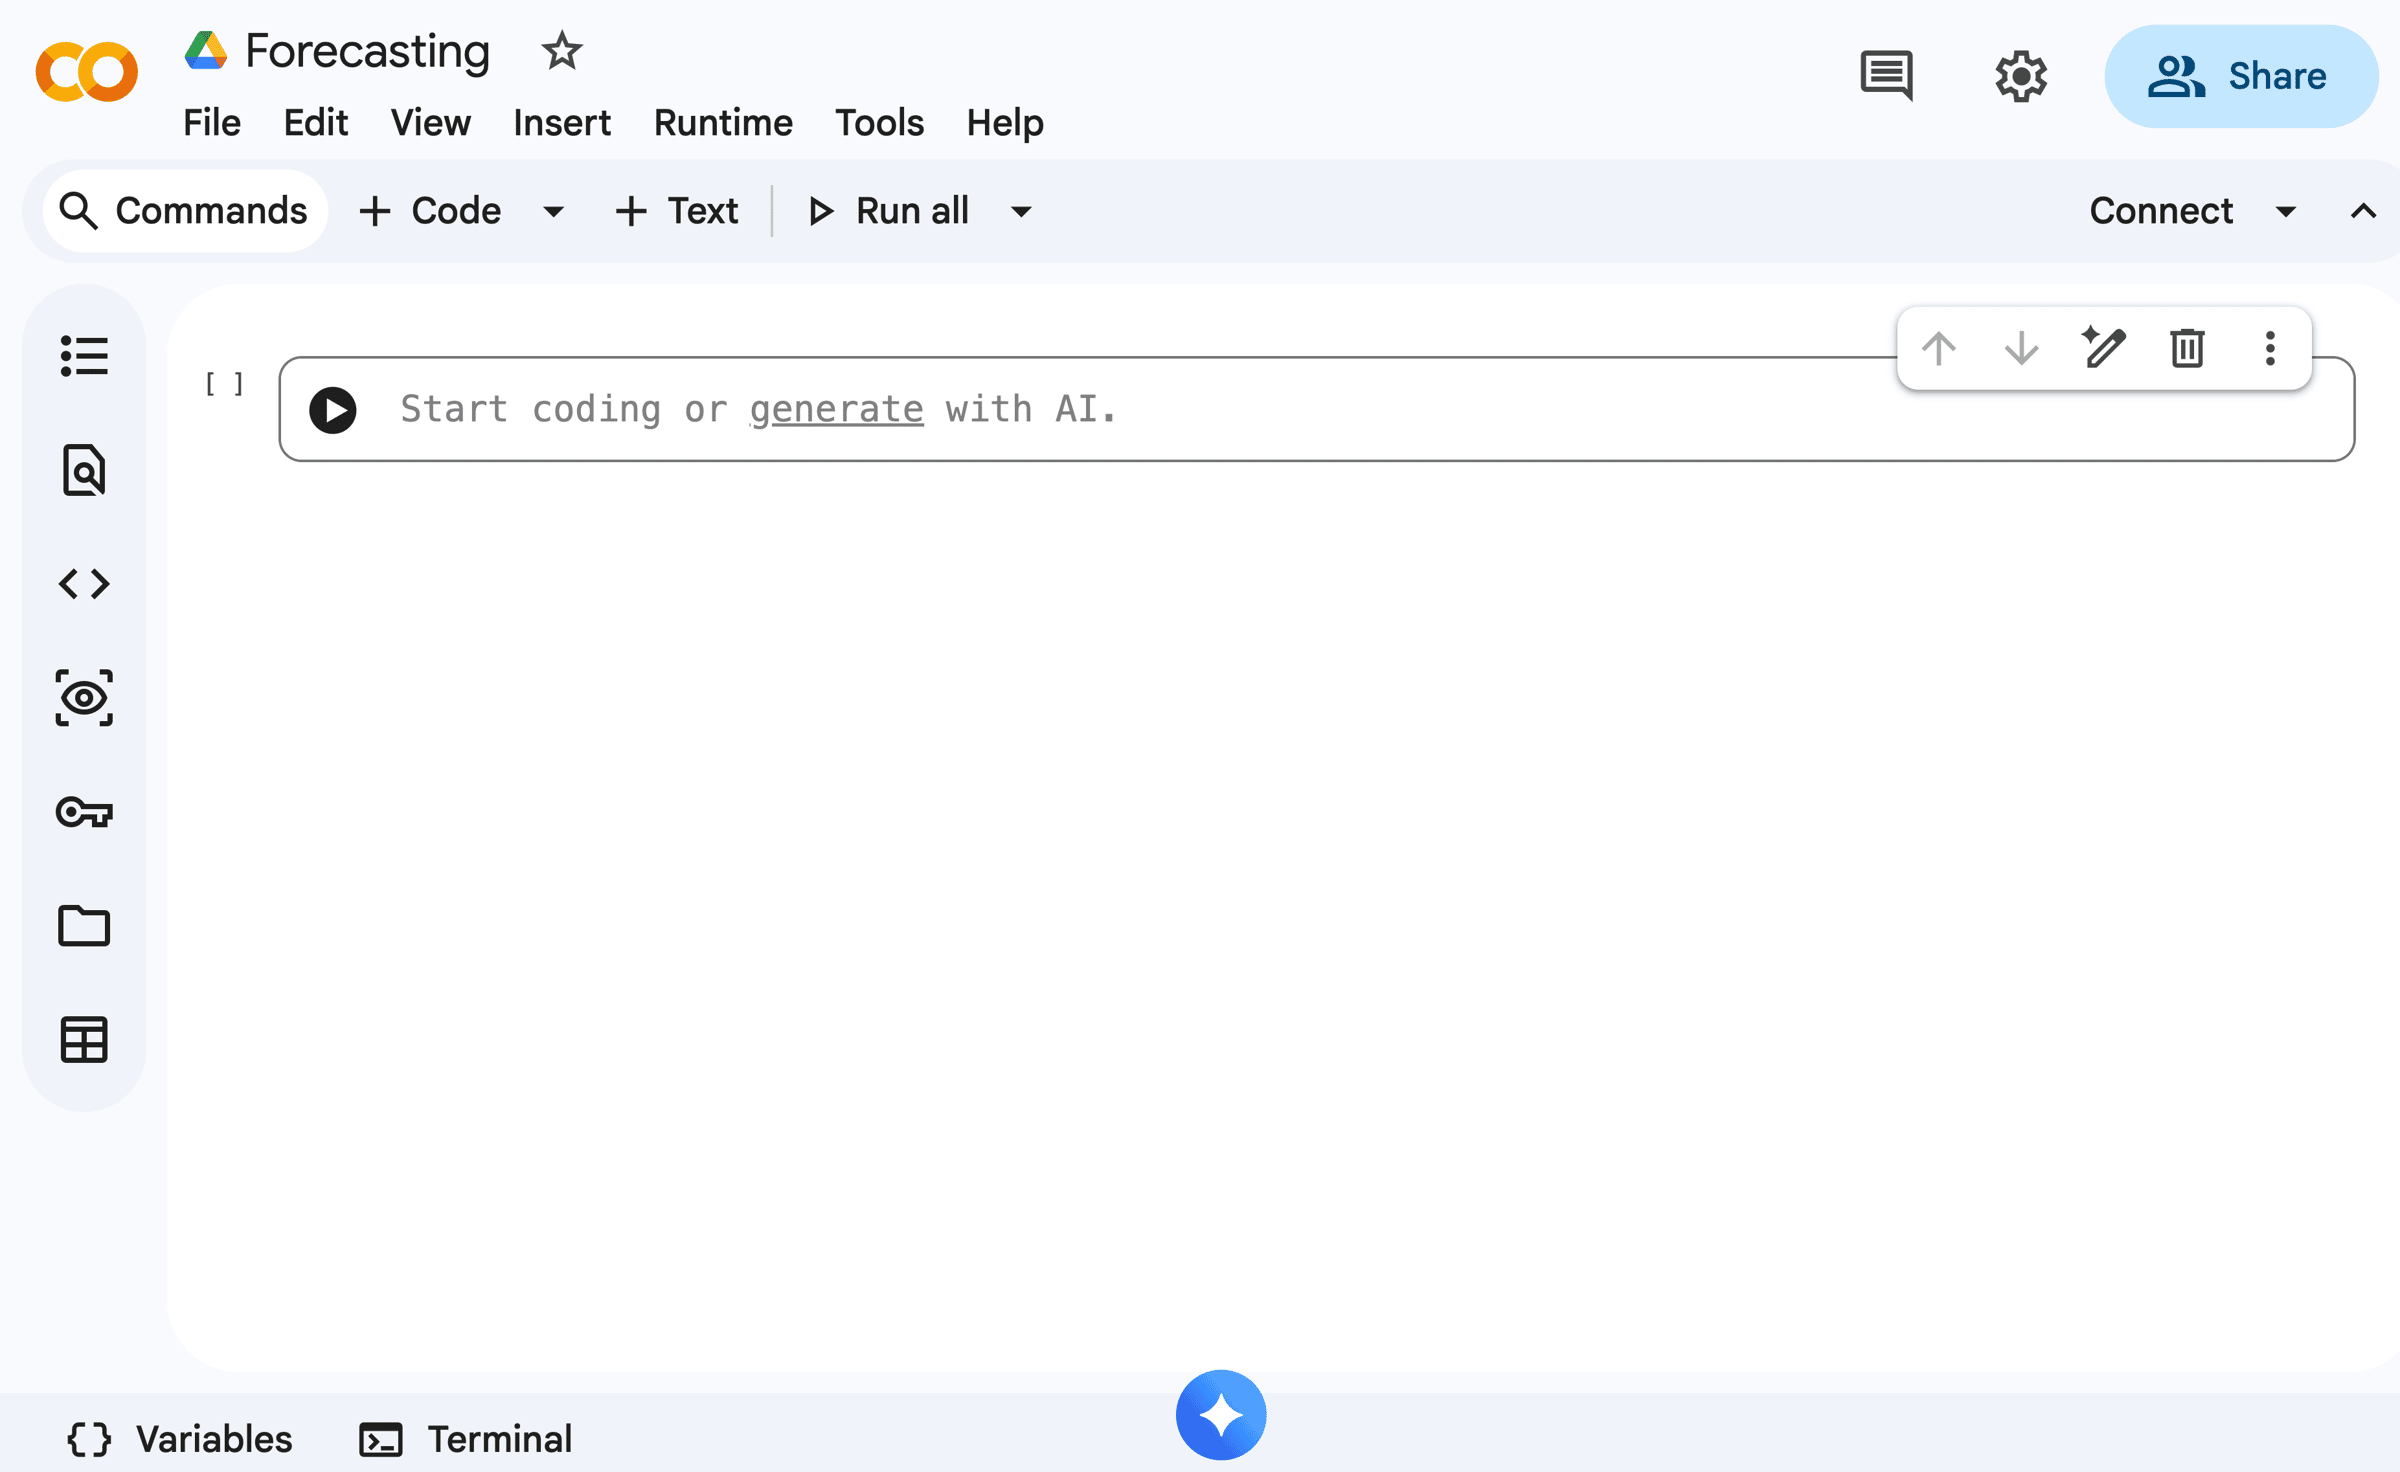Run the code cell play button
Screen dimensions: 2400x1472
(x=333, y=410)
